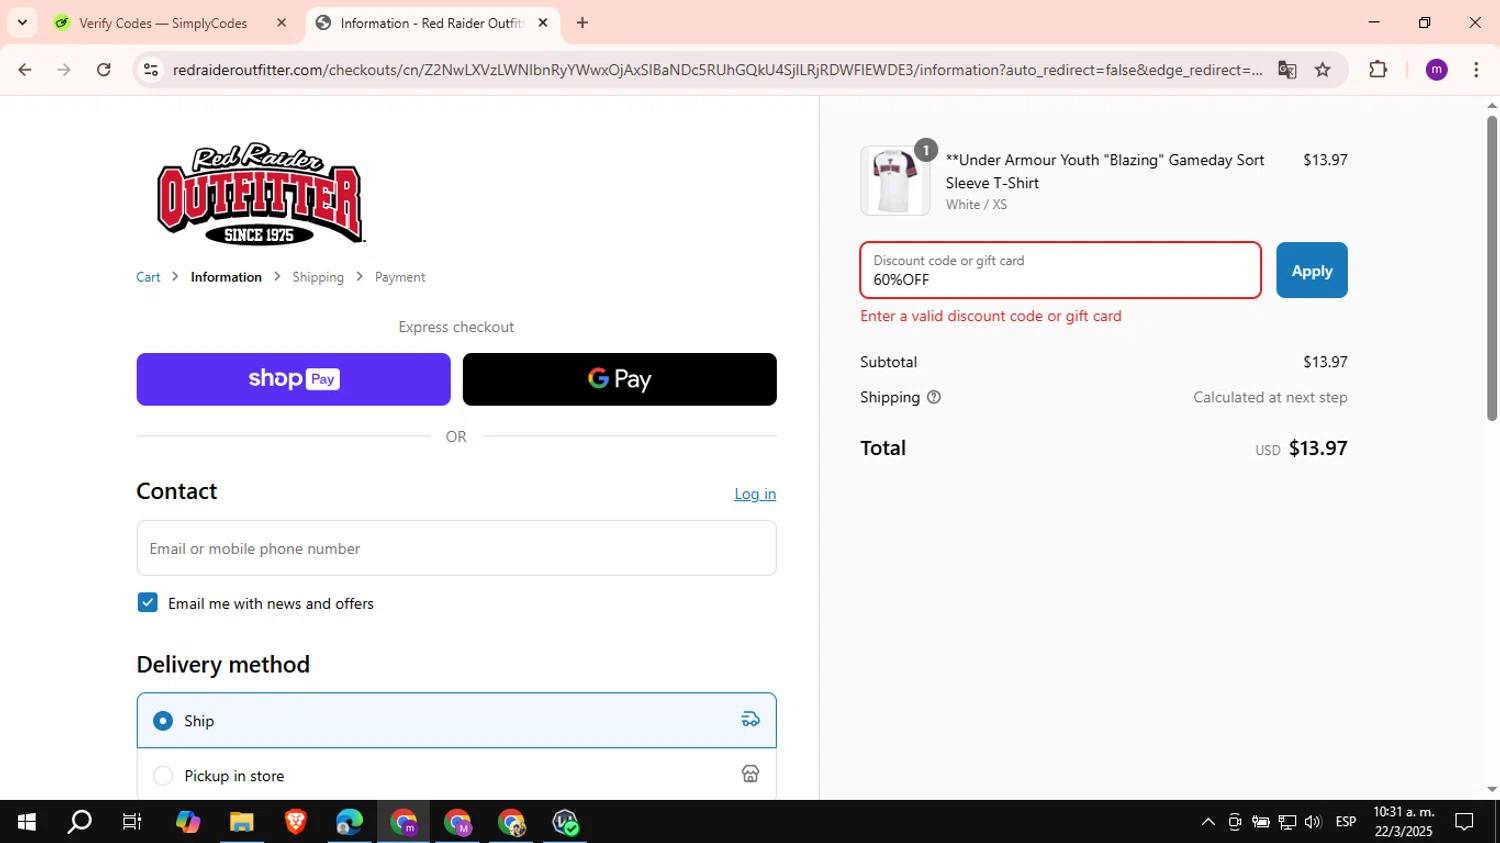This screenshot has height=843, width=1500.
Task: Select the Shipping breadcrumb step
Action: tap(318, 277)
